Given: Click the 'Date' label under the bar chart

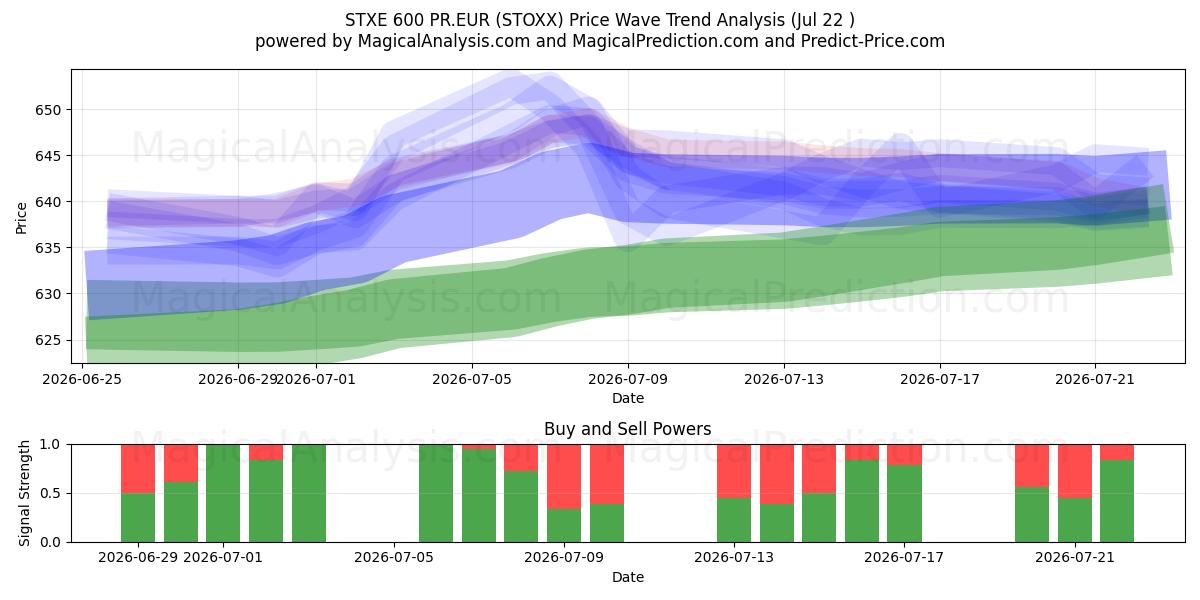Looking at the screenshot, I should (628, 577).
